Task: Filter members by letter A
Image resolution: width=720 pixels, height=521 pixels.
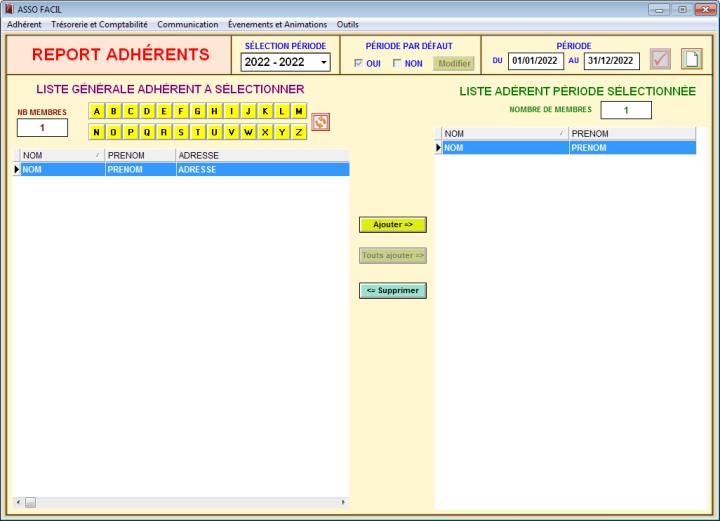Action: (97, 111)
